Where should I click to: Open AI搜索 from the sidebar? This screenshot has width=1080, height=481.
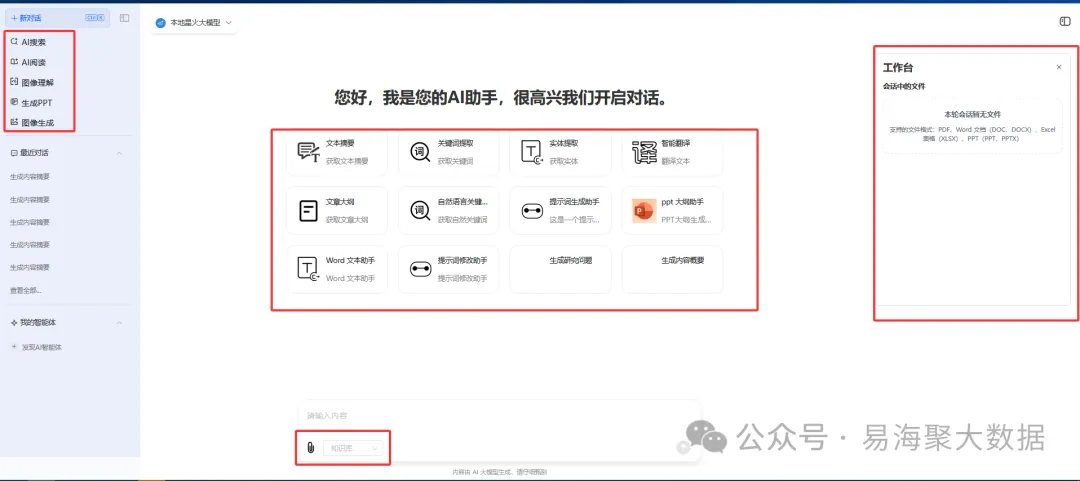pos(28,42)
